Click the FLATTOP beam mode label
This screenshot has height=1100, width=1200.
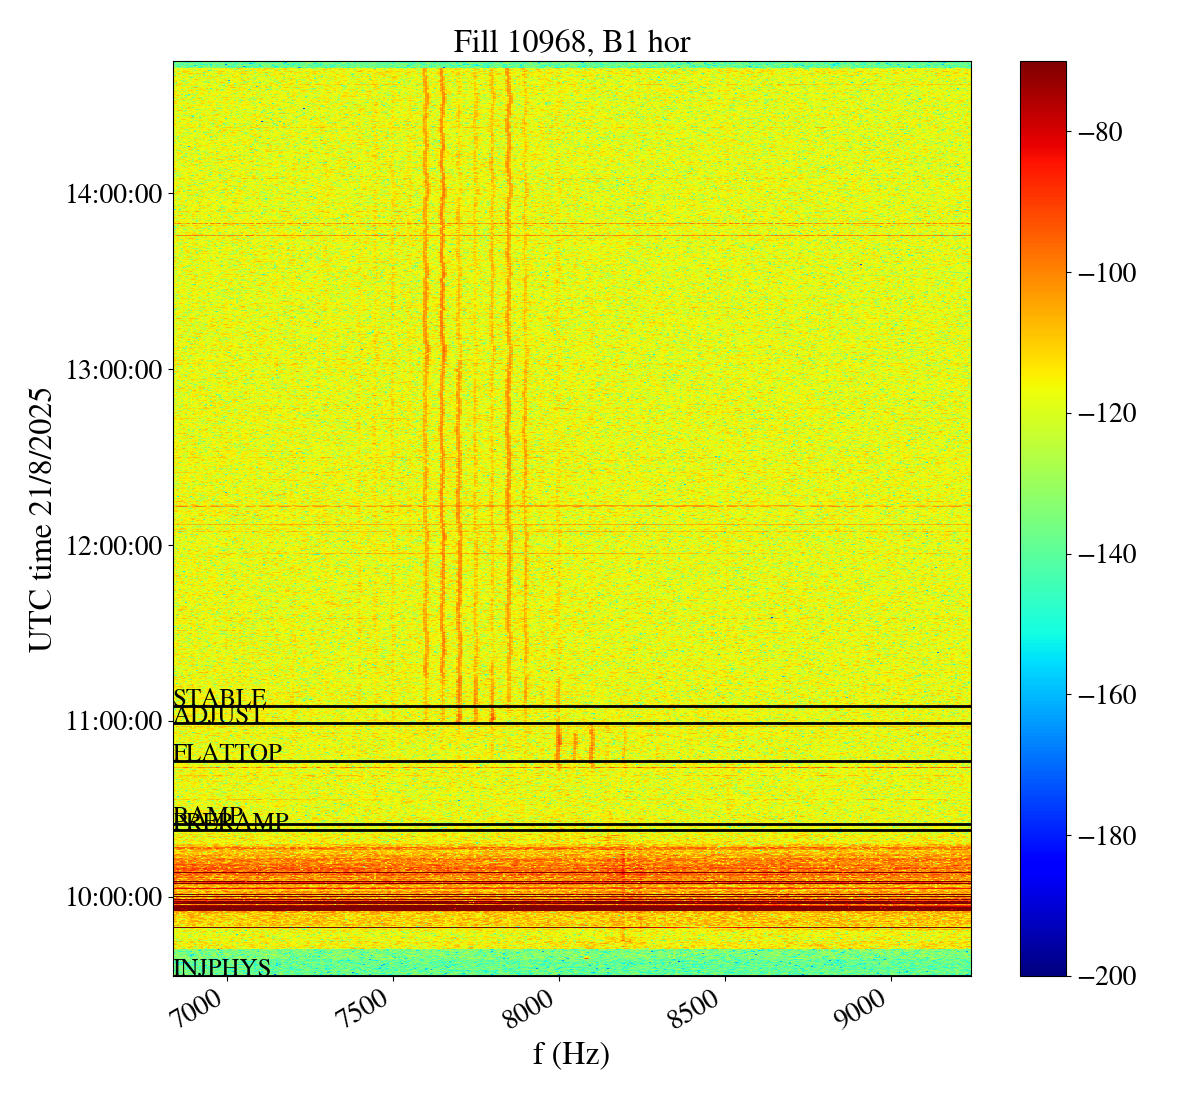pos(228,753)
